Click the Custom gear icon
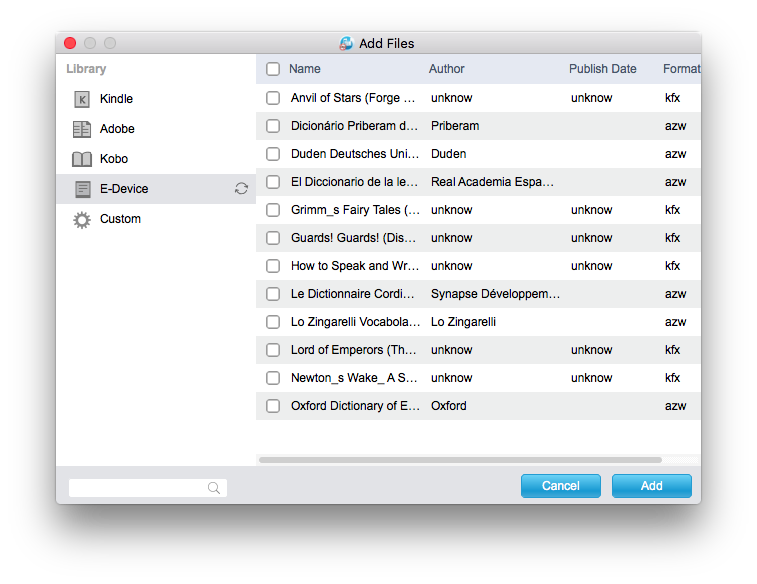 82,219
